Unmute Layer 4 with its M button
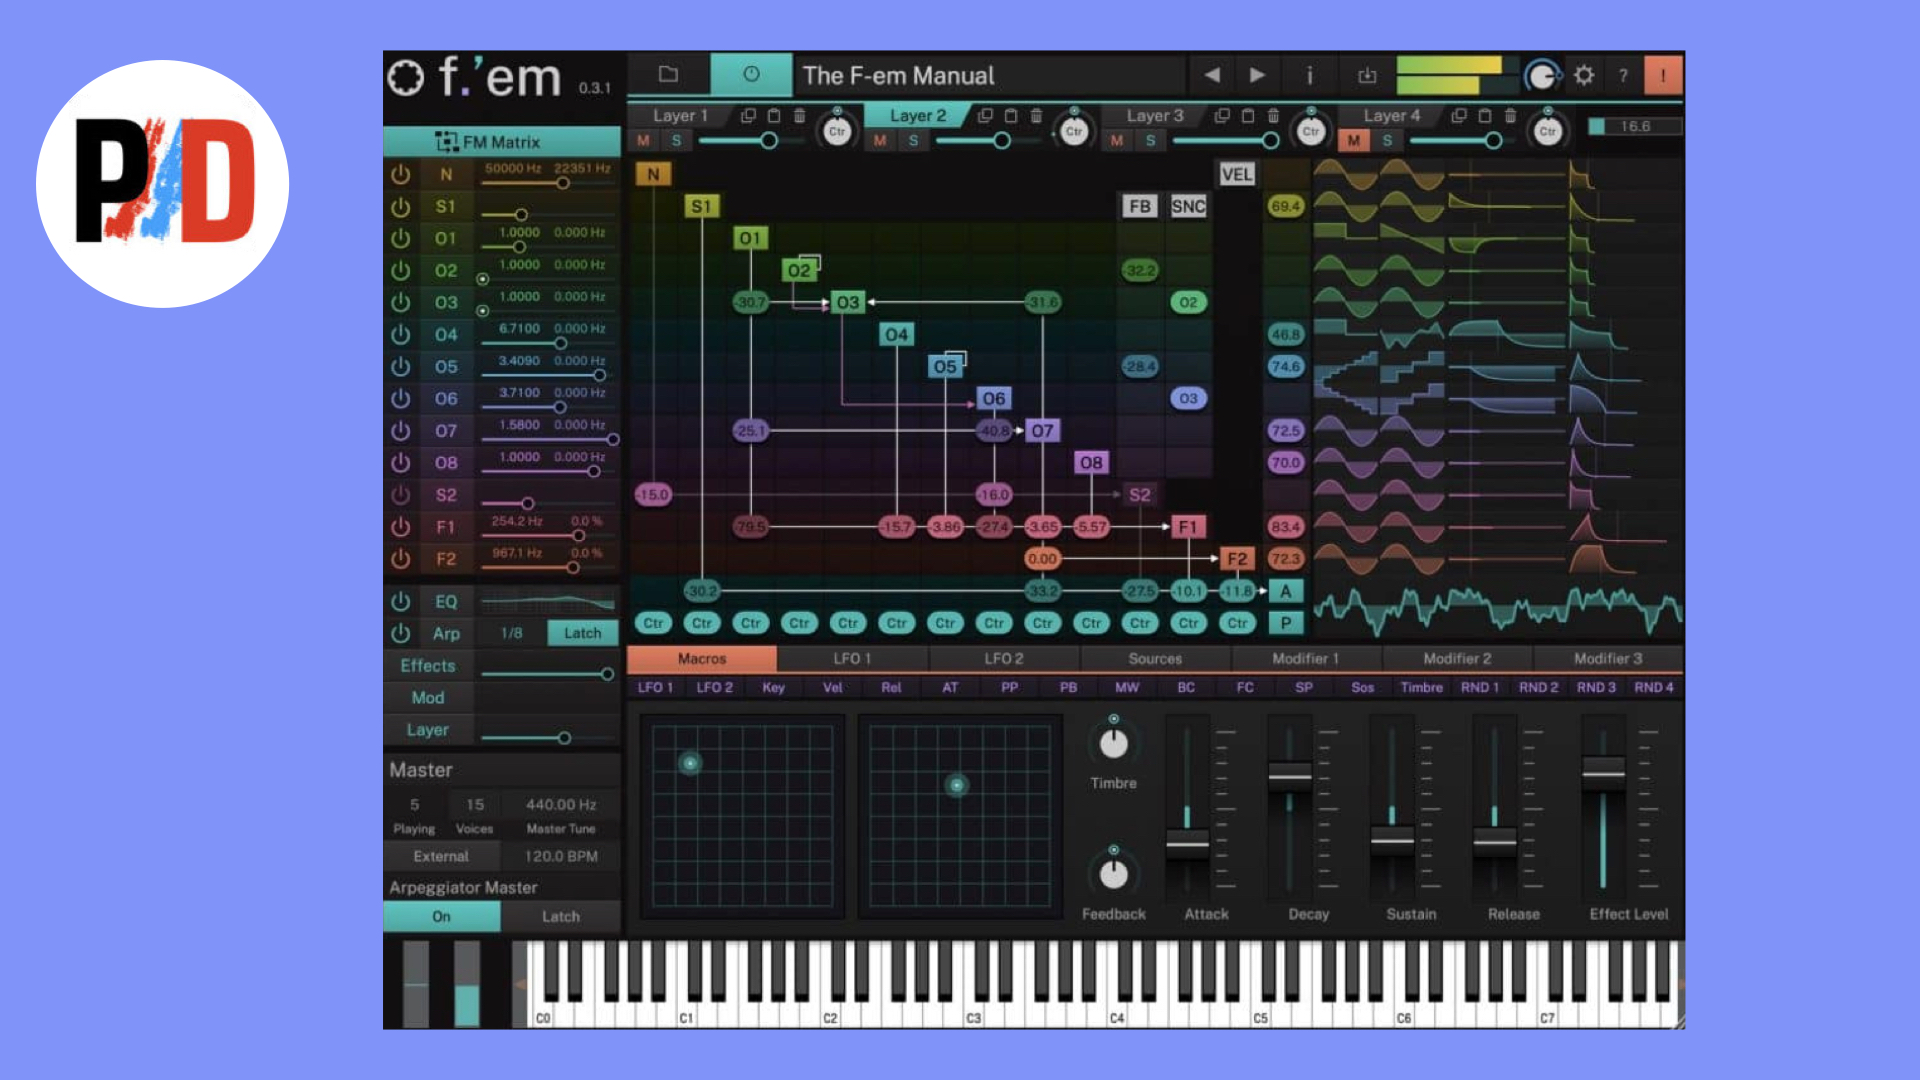Image resolution: width=1920 pixels, height=1080 pixels. (1353, 141)
